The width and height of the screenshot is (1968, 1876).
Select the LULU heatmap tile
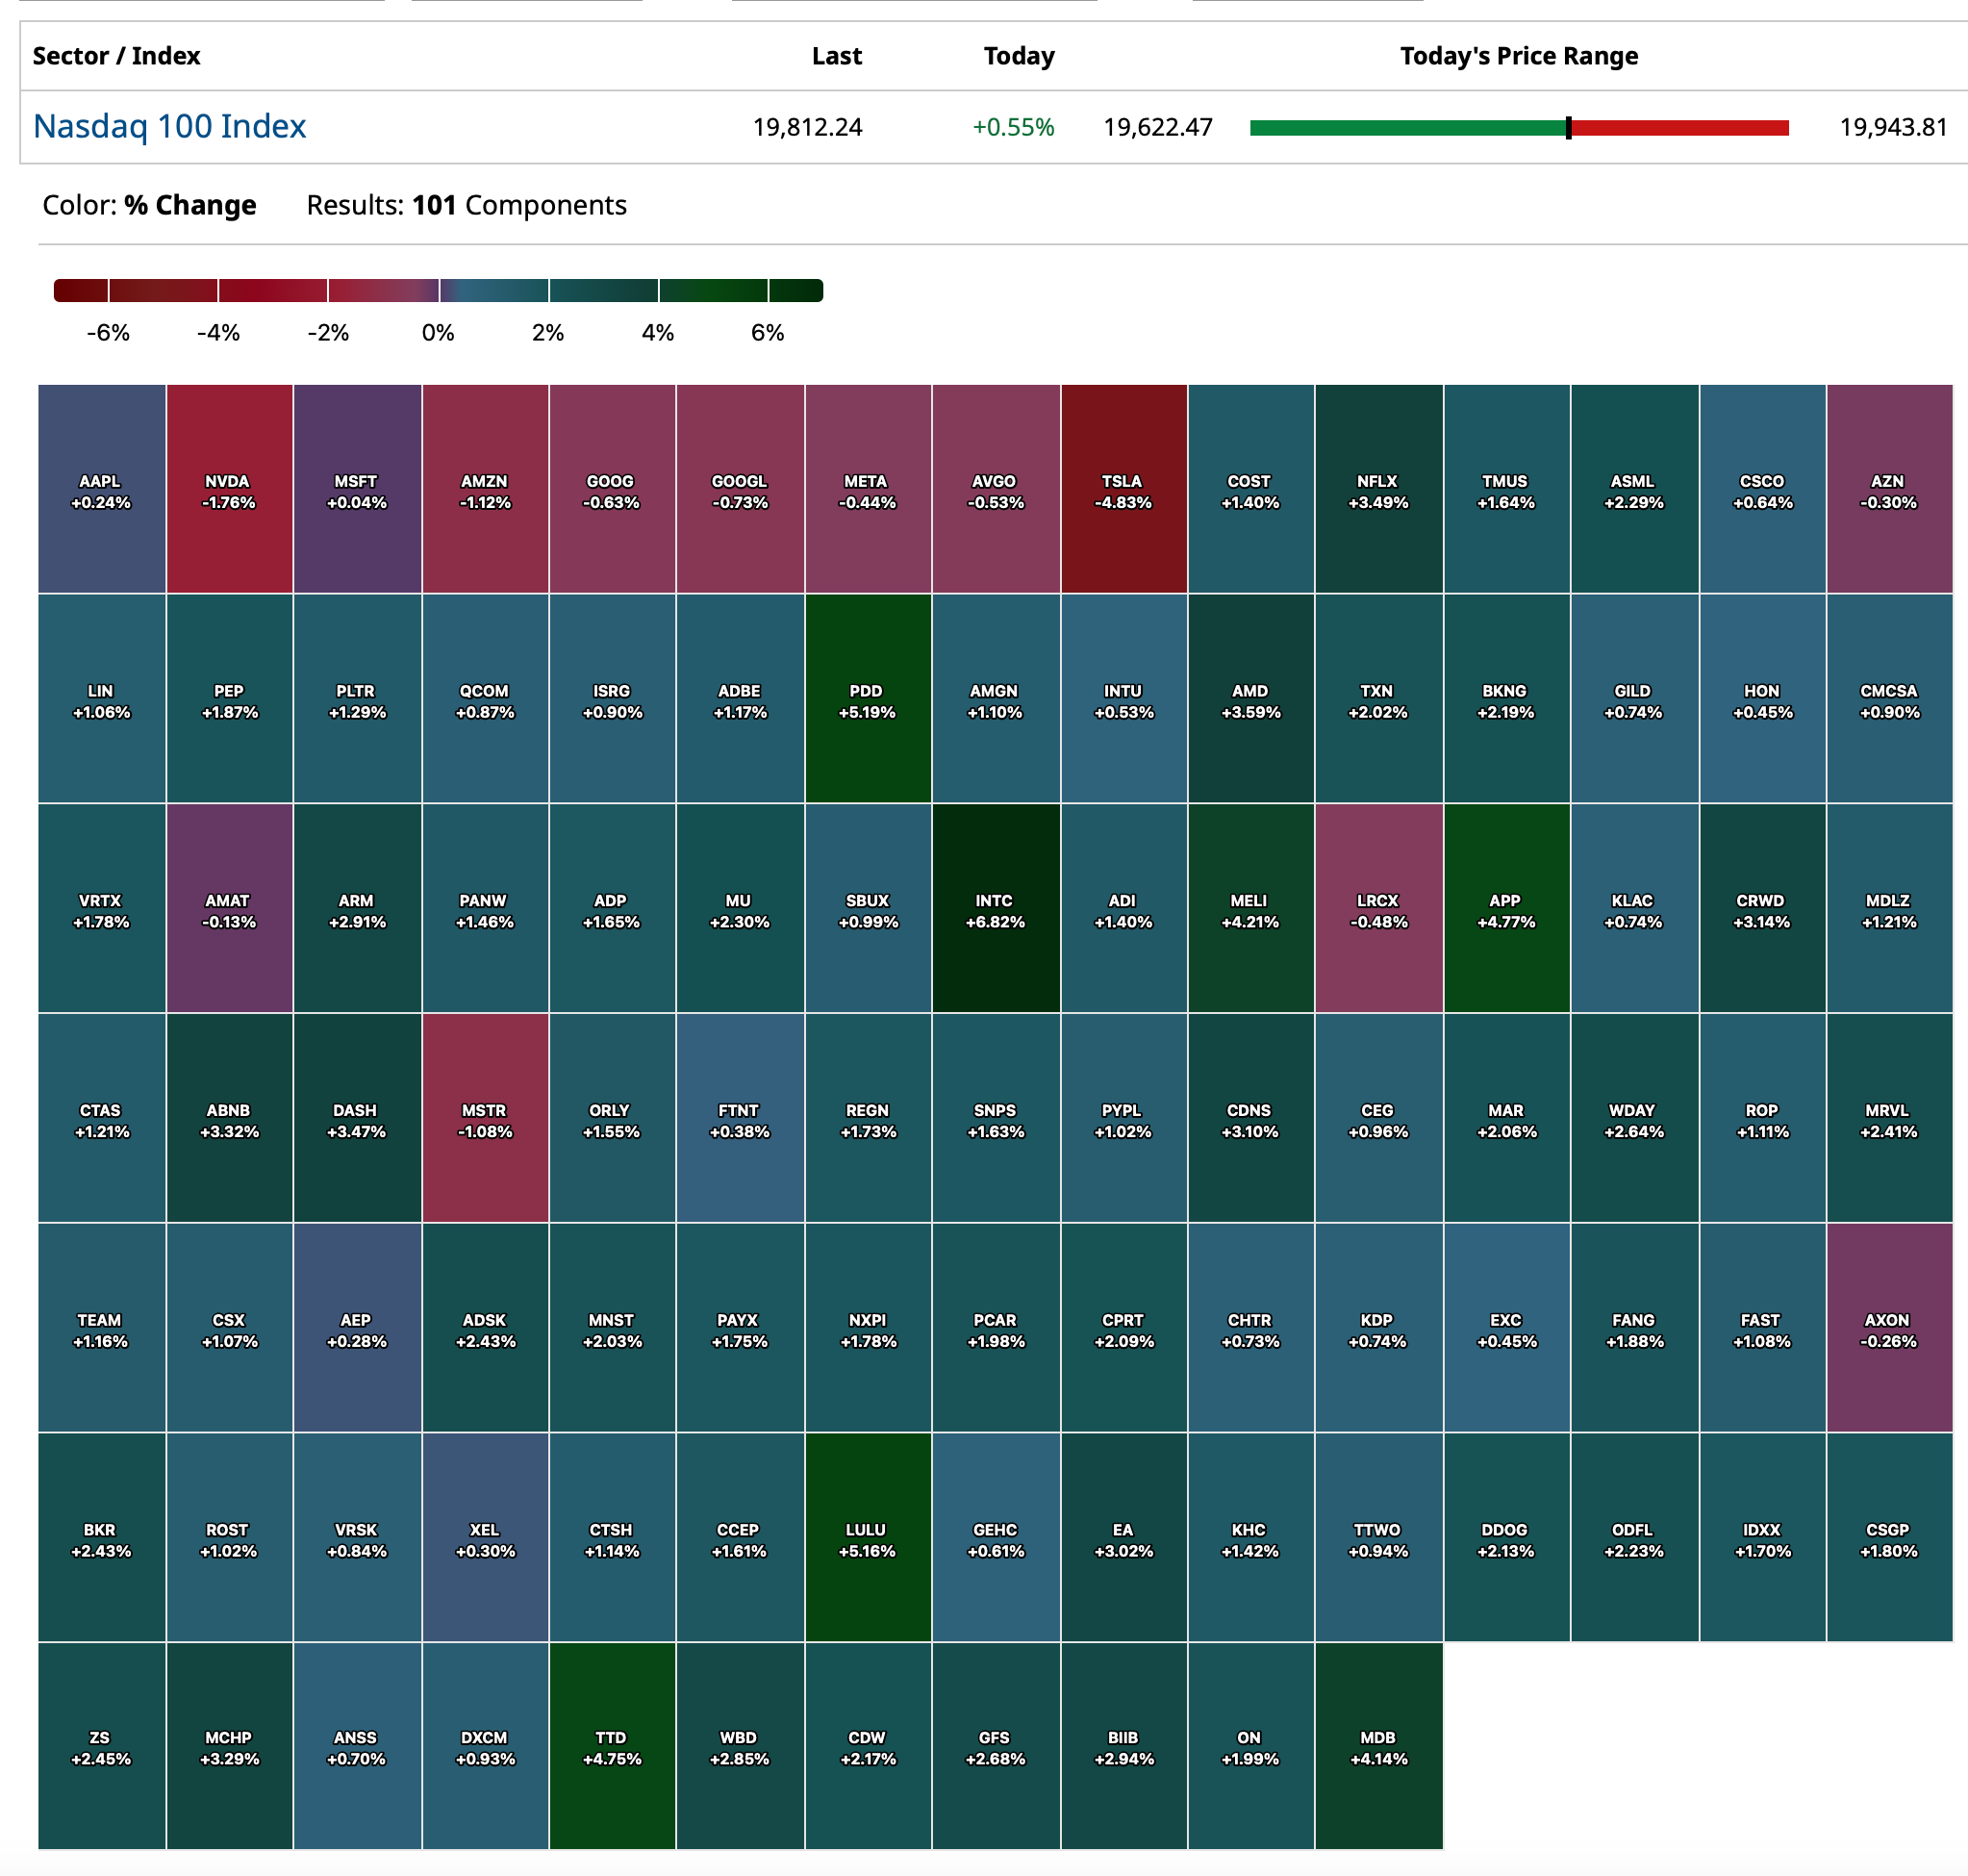[868, 1537]
